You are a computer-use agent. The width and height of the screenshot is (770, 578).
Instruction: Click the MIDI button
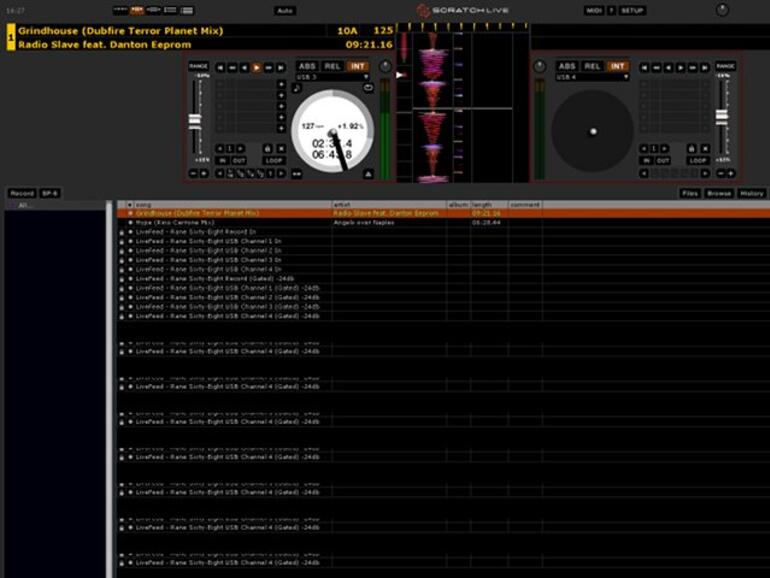coord(594,10)
